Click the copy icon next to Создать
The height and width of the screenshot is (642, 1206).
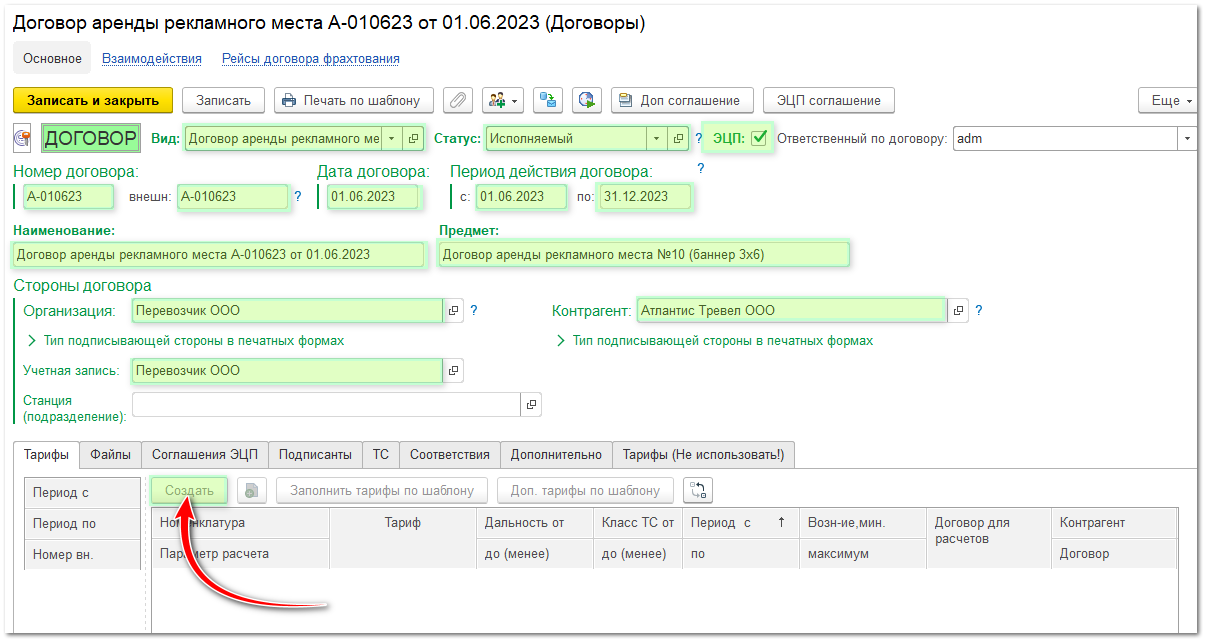252,491
